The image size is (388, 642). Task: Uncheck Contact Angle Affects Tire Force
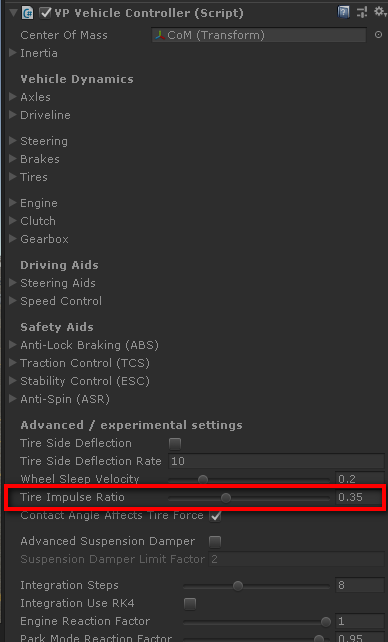coord(215,515)
